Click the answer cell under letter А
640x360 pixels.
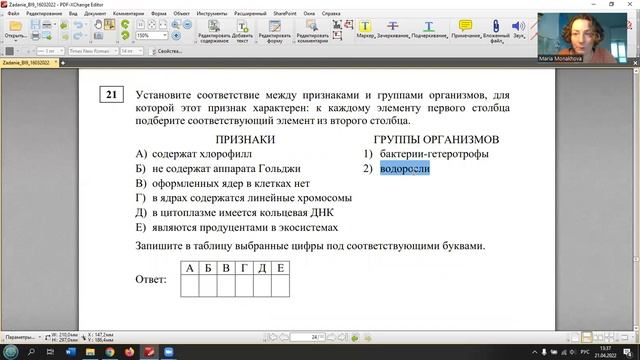pyautogui.click(x=190, y=285)
